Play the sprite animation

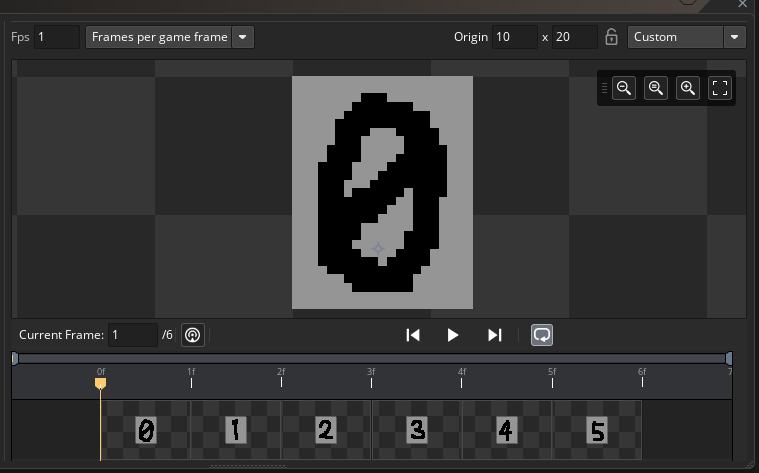[453, 335]
